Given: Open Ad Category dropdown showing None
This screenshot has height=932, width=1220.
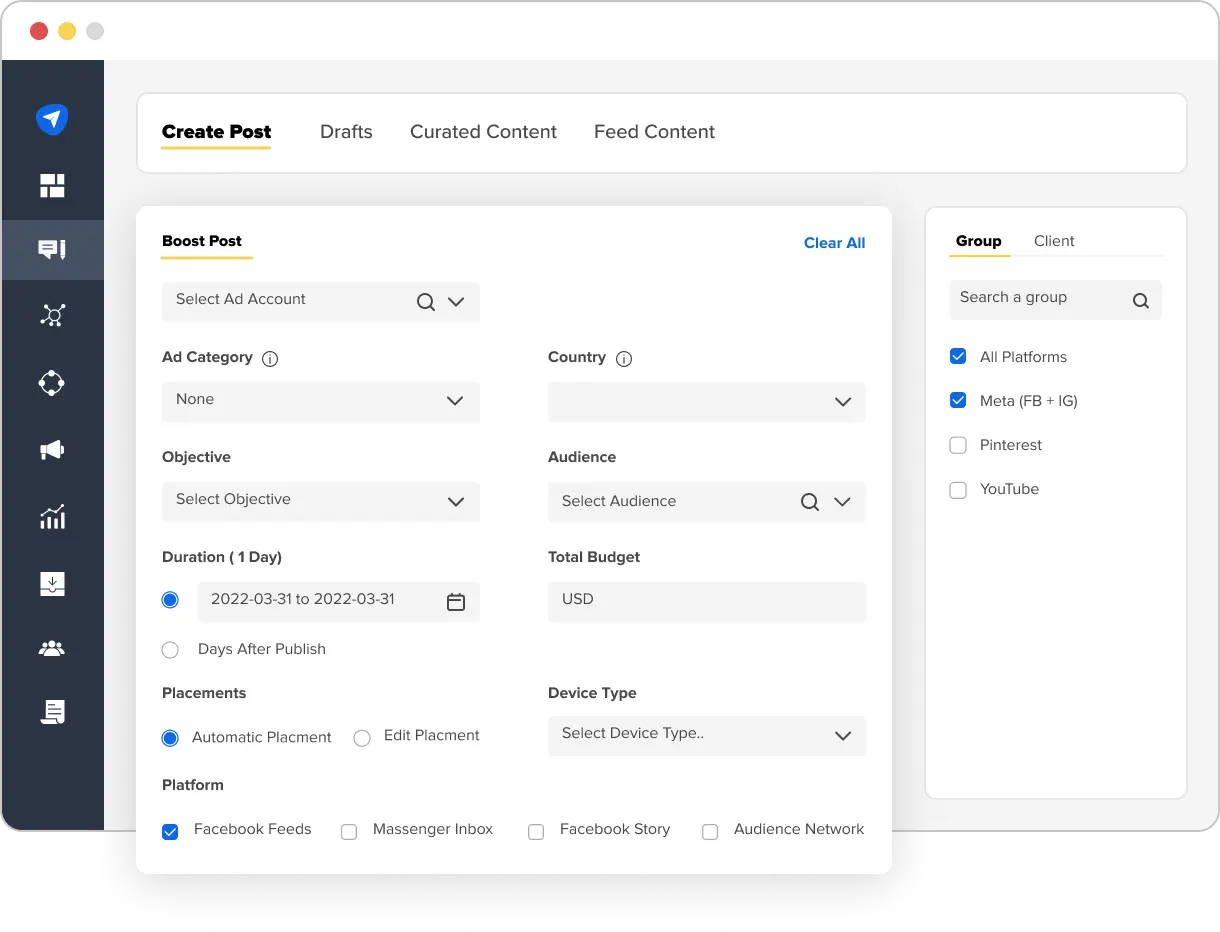Looking at the screenshot, I should click(321, 401).
